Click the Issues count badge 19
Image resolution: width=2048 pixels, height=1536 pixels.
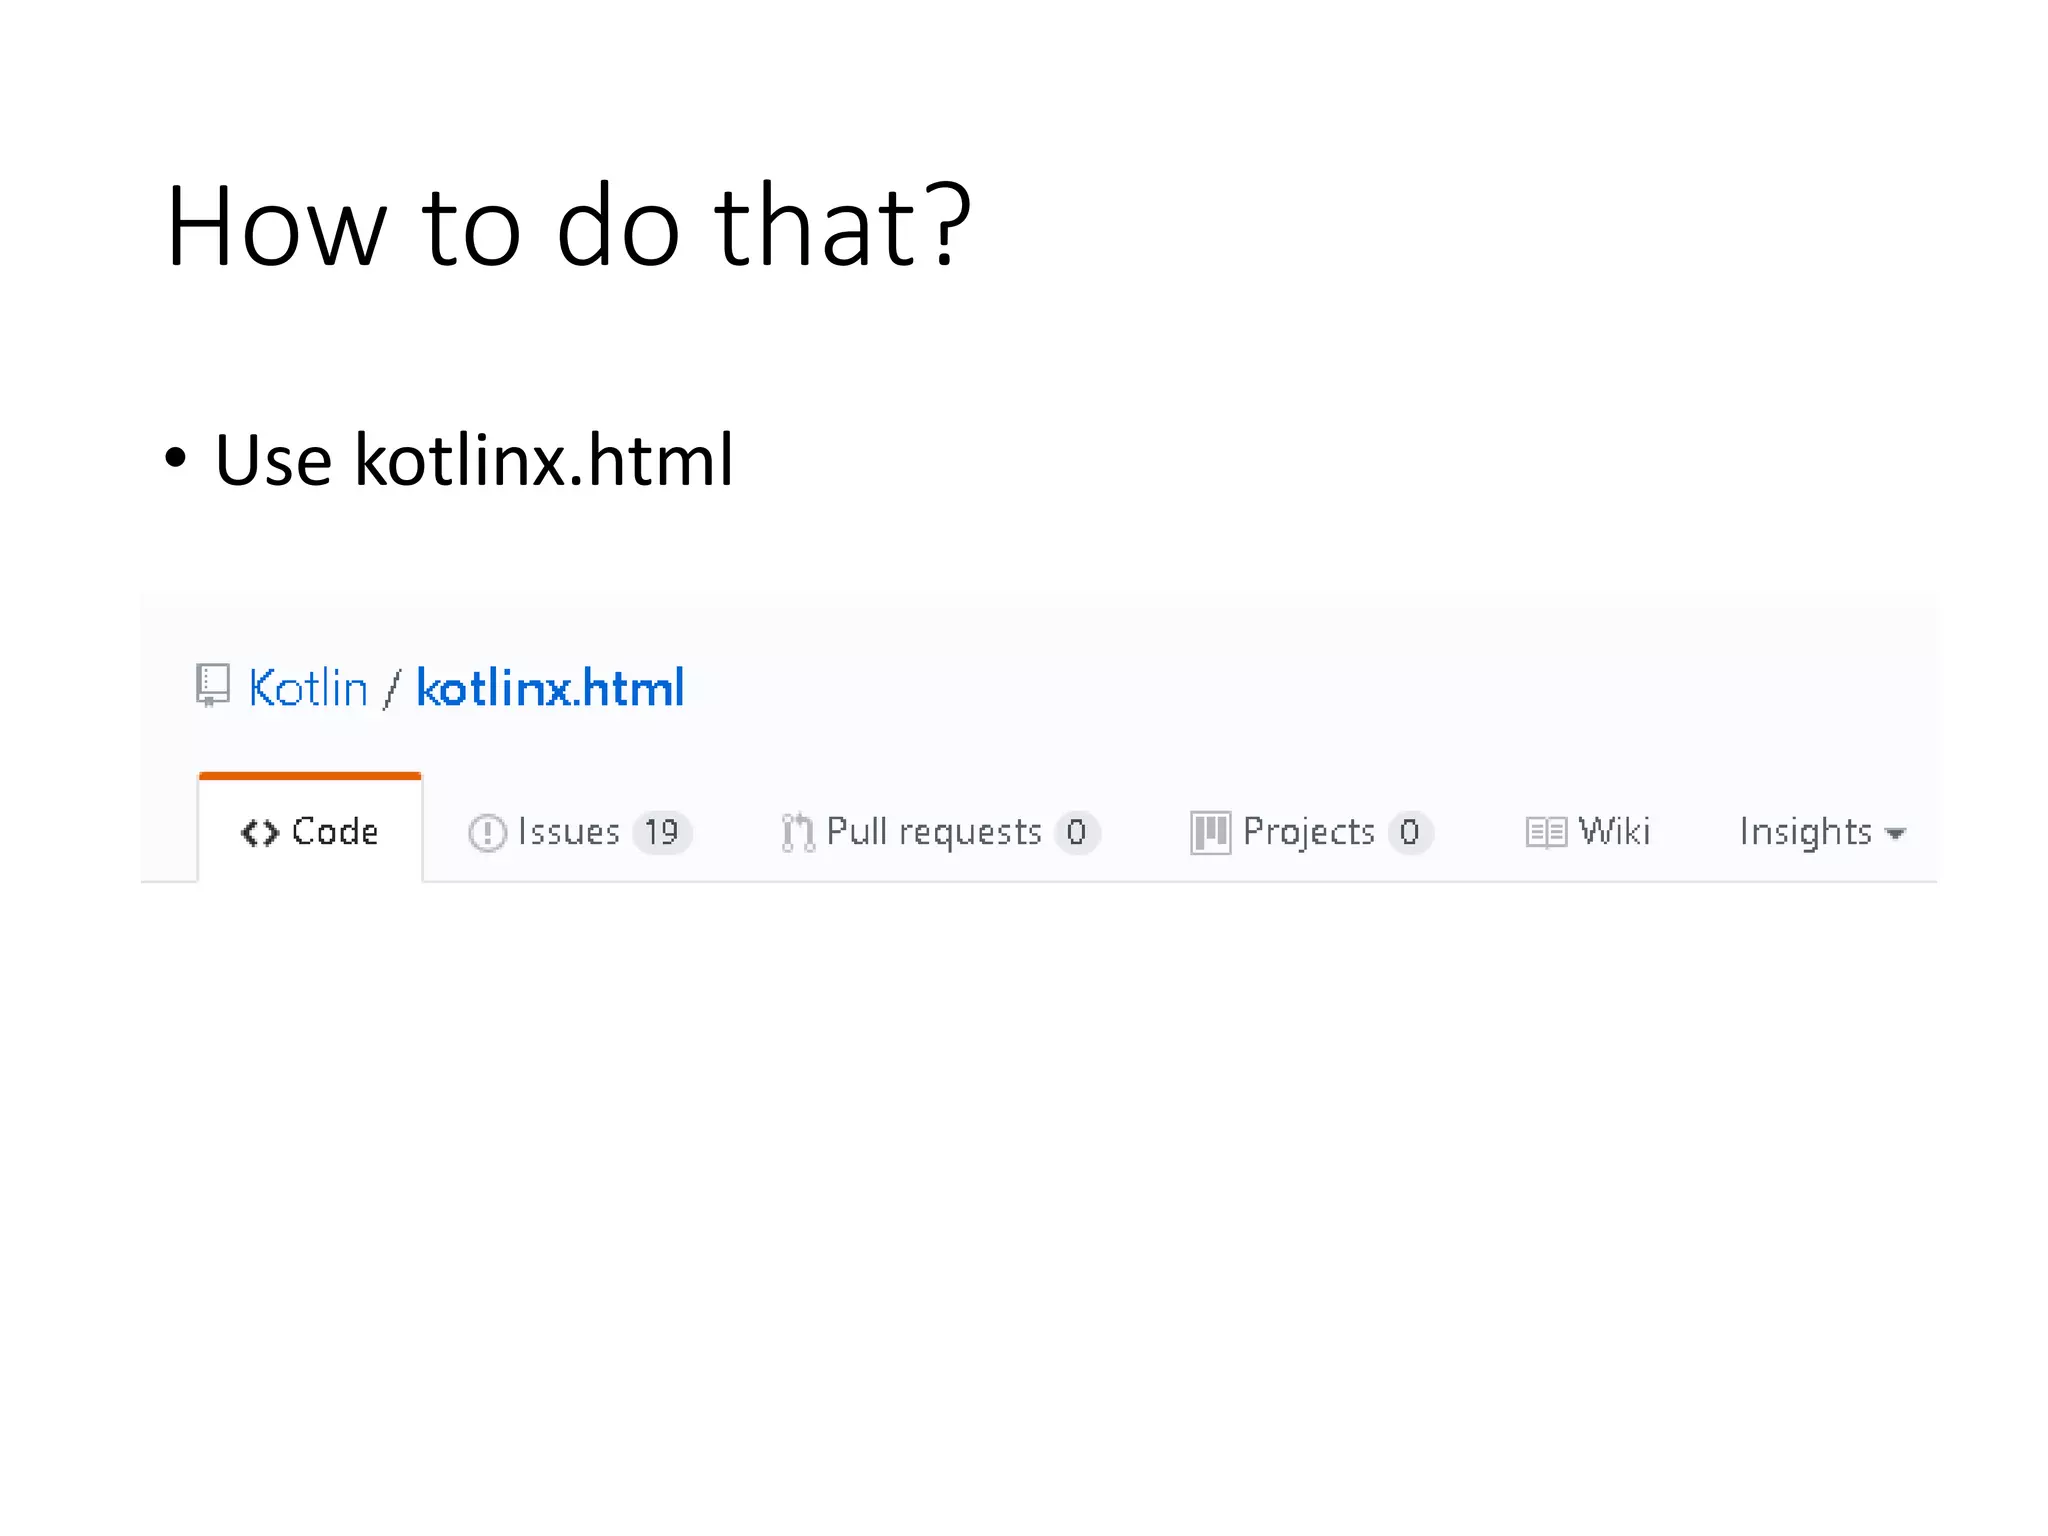tap(661, 832)
